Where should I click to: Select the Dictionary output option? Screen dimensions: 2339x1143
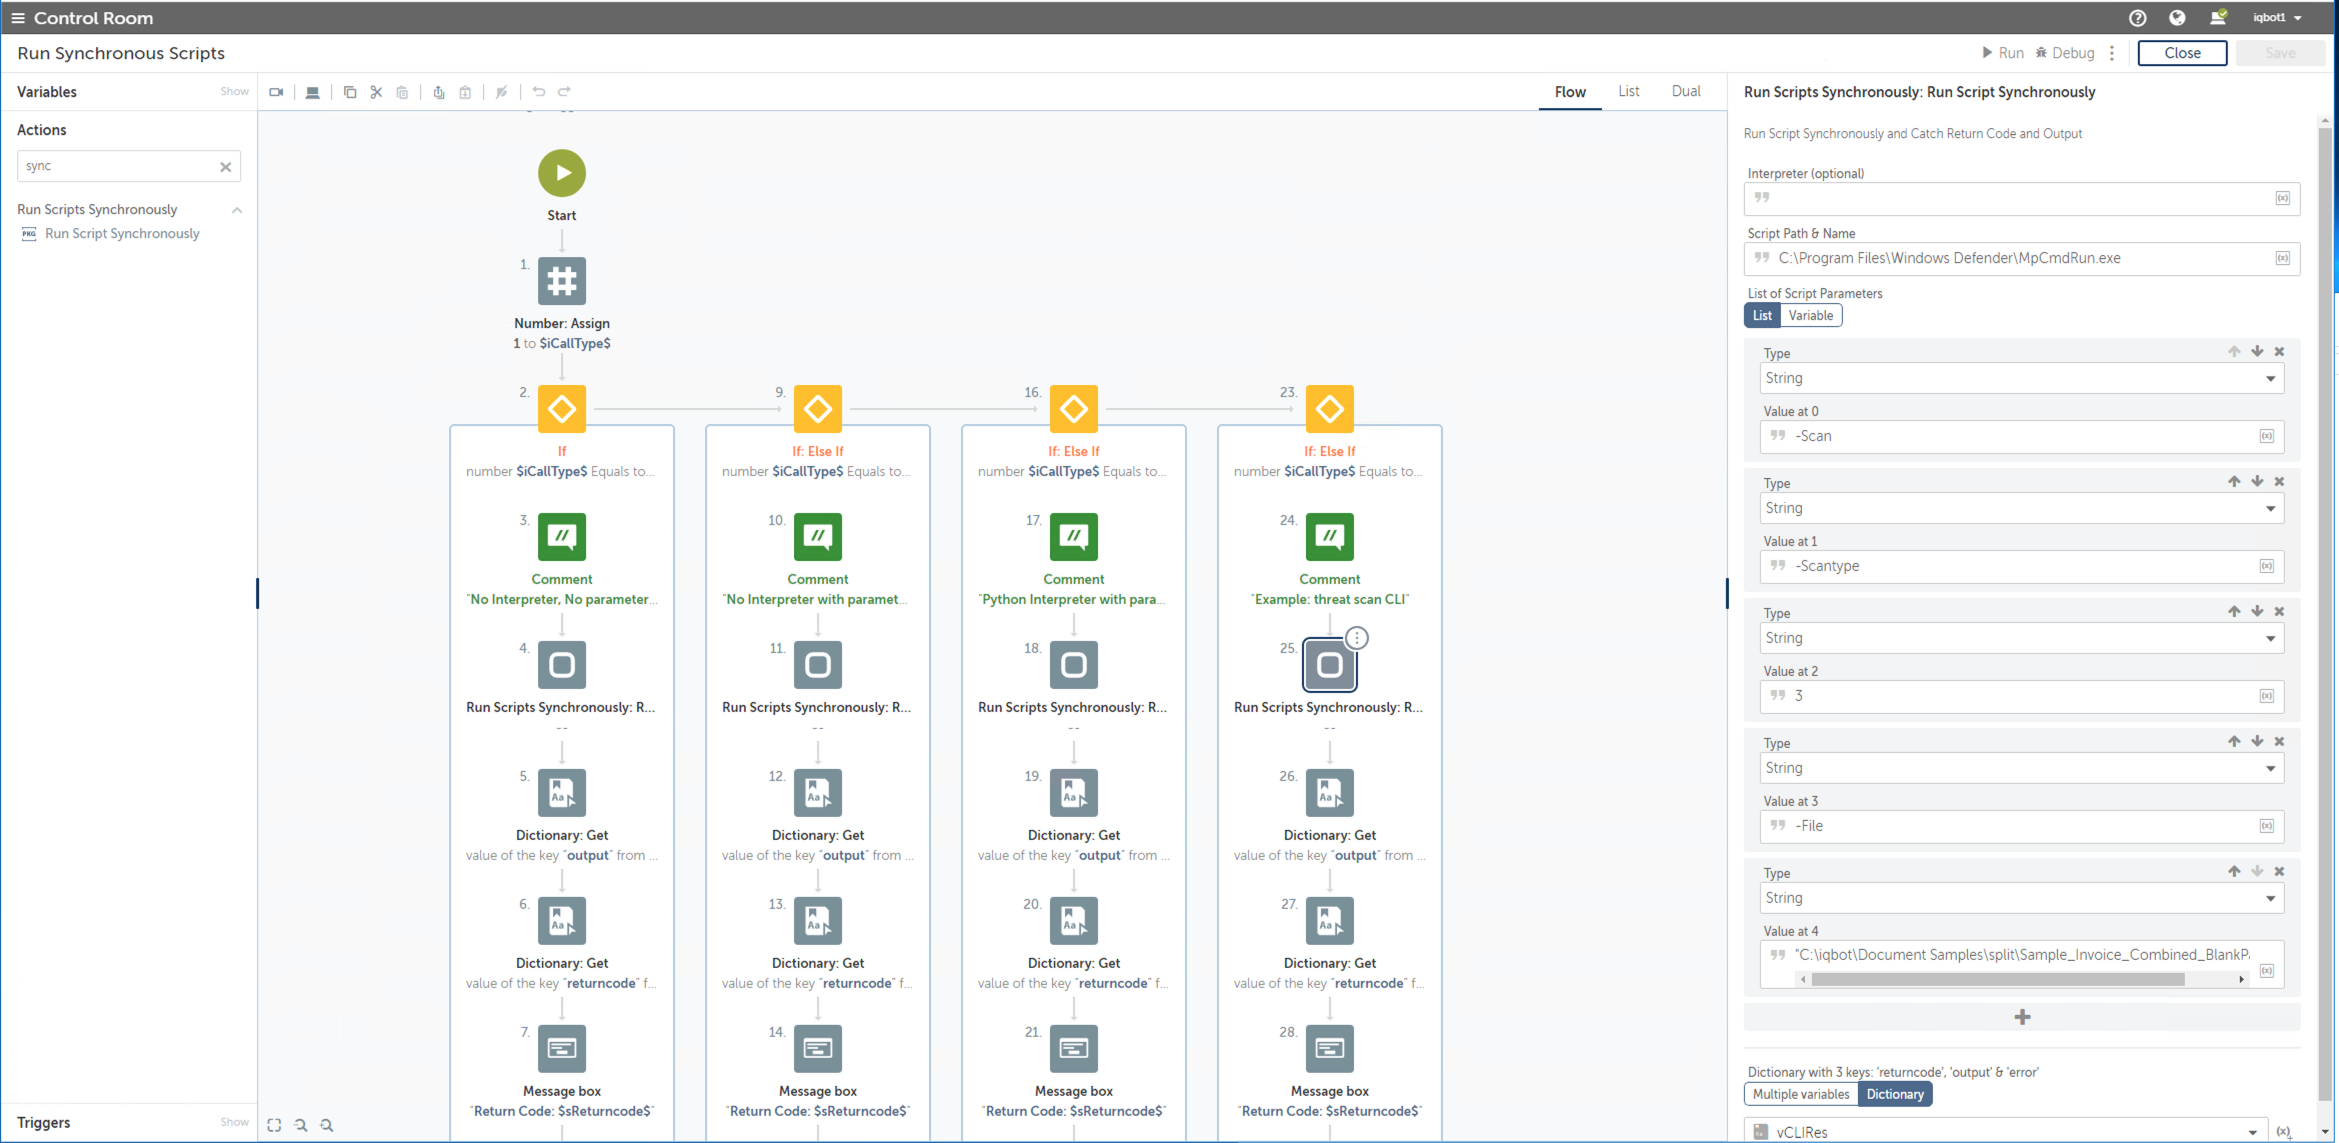[1894, 1094]
